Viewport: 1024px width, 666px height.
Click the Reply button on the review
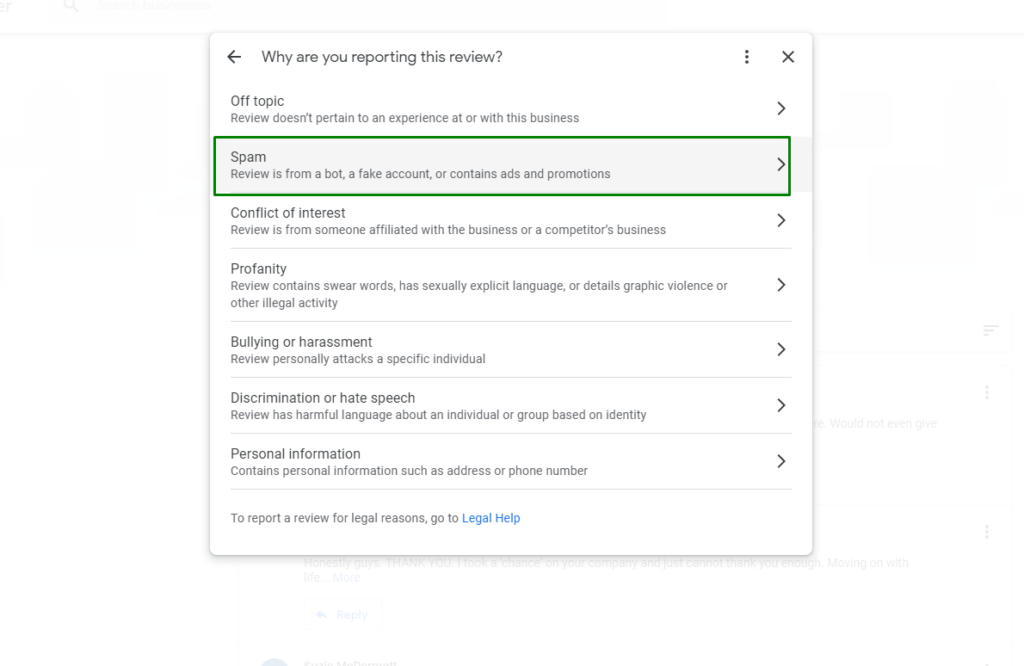click(343, 614)
